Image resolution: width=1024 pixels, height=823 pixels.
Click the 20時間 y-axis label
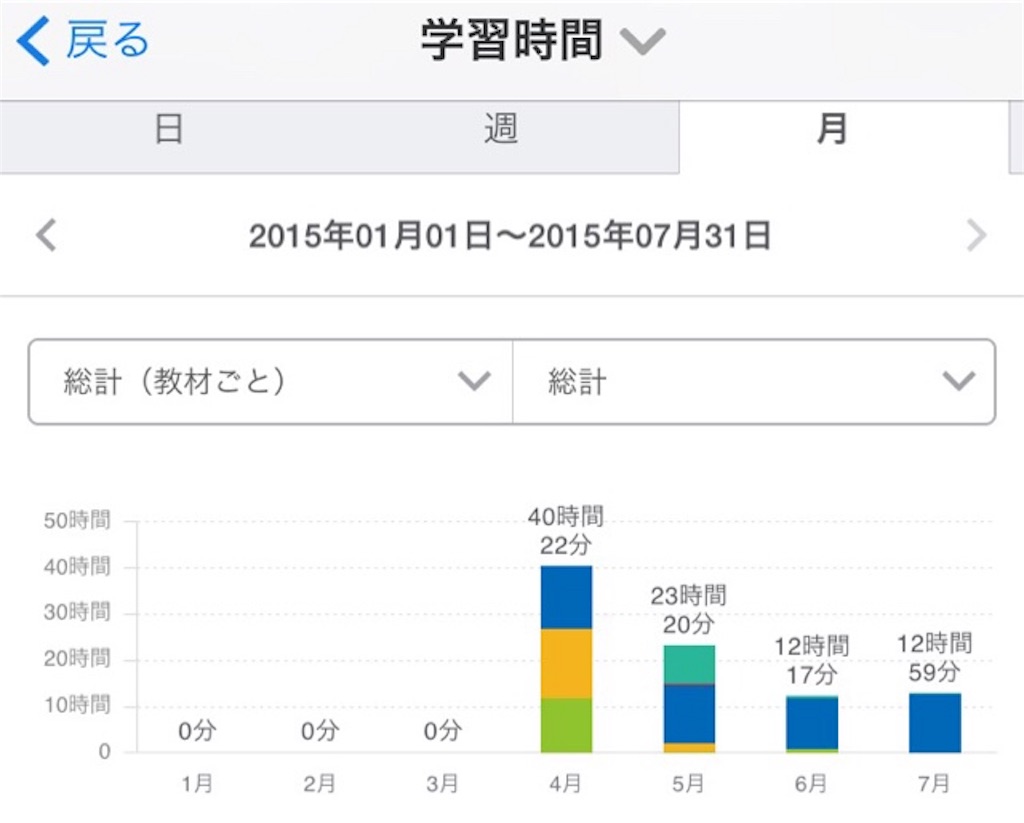coord(77,658)
